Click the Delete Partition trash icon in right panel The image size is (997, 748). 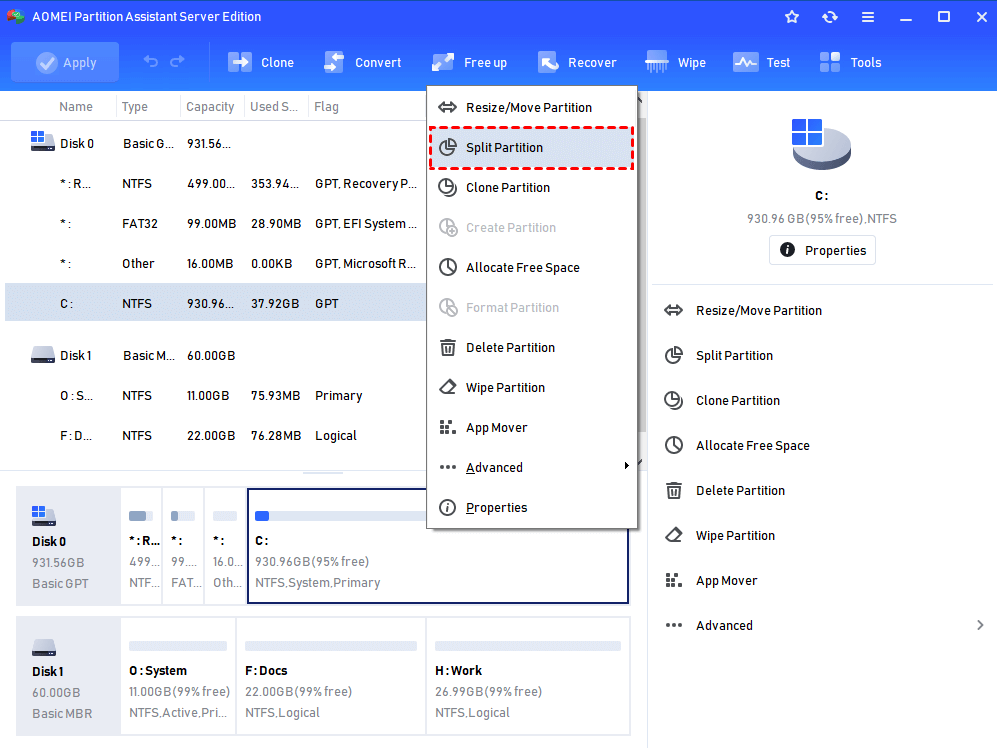click(673, 490)
